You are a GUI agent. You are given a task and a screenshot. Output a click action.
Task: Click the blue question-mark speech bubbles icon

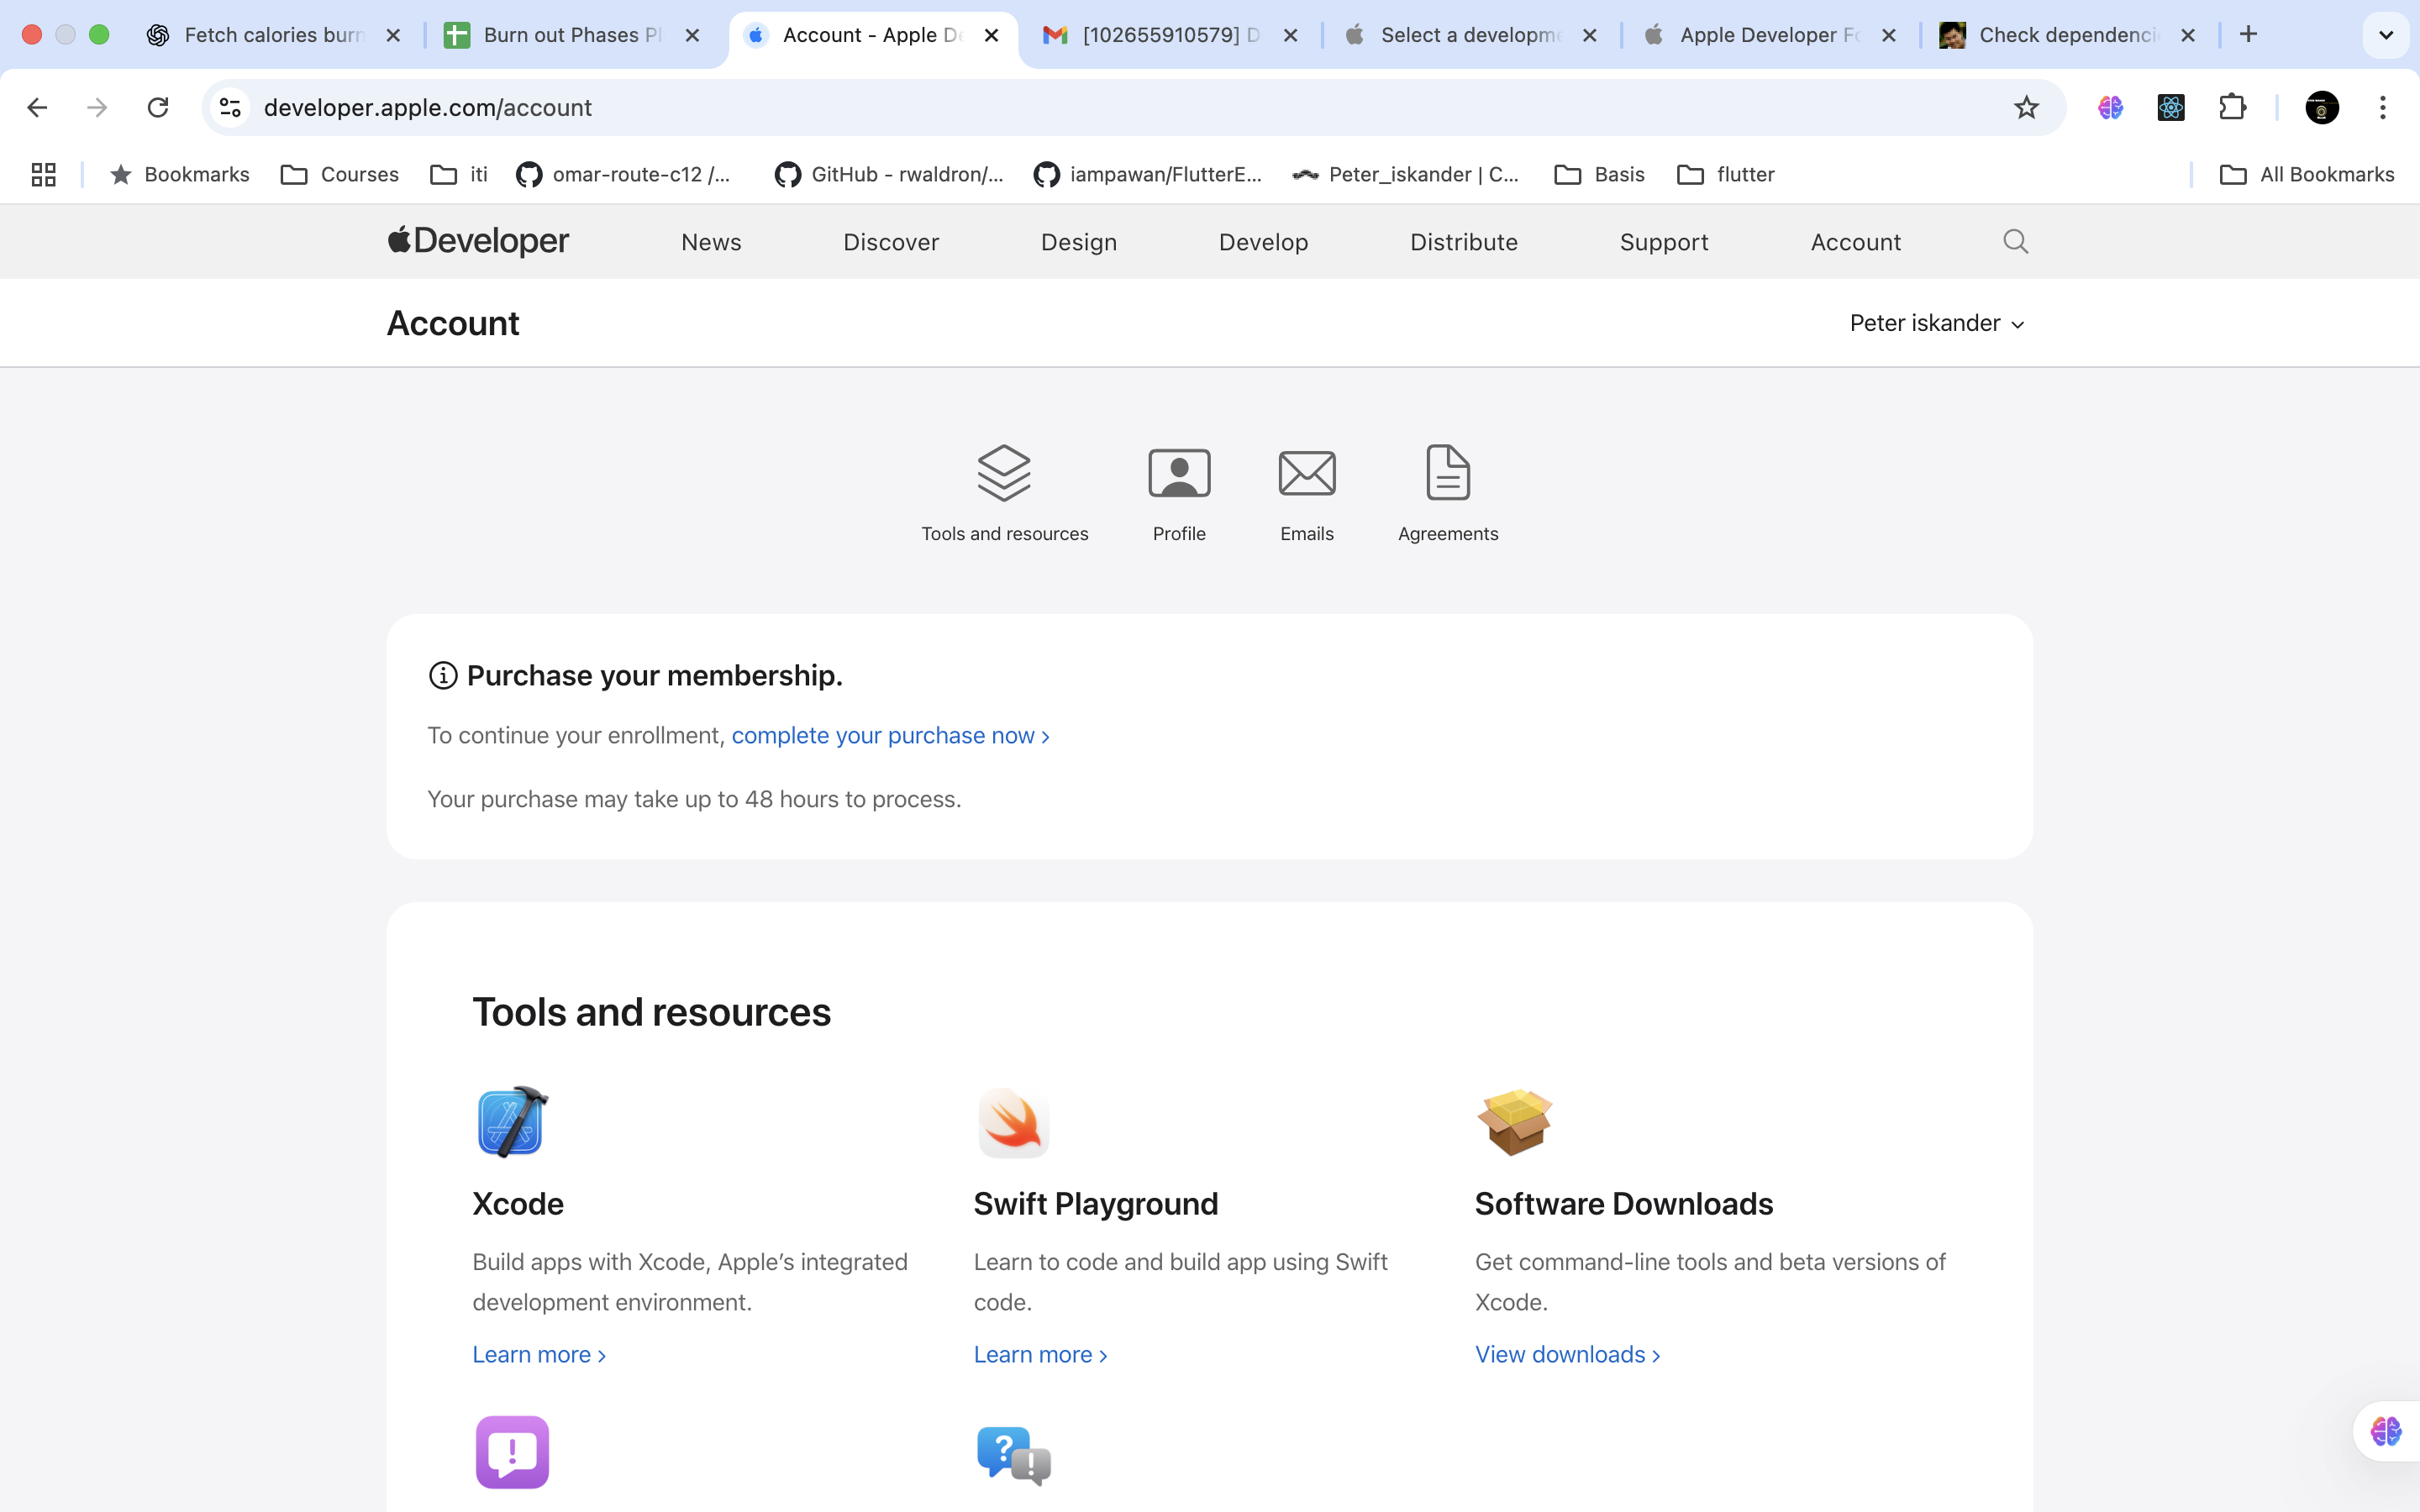[1013, 1455]
